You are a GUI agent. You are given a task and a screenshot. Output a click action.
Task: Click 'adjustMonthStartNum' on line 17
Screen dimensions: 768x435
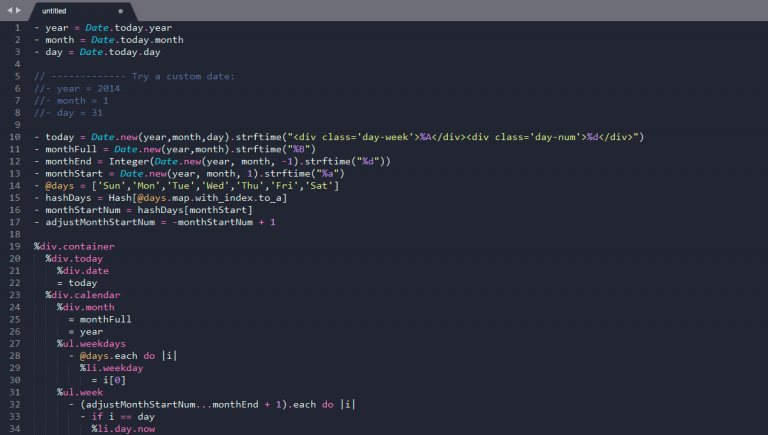[100, 222]
